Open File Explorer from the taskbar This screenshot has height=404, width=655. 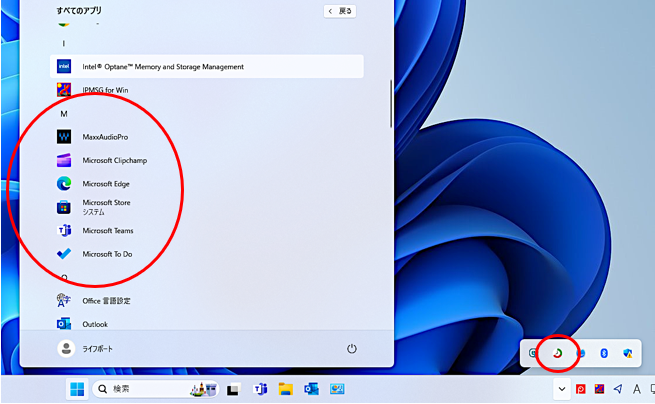pyautogui.click(x=286, y=389)
